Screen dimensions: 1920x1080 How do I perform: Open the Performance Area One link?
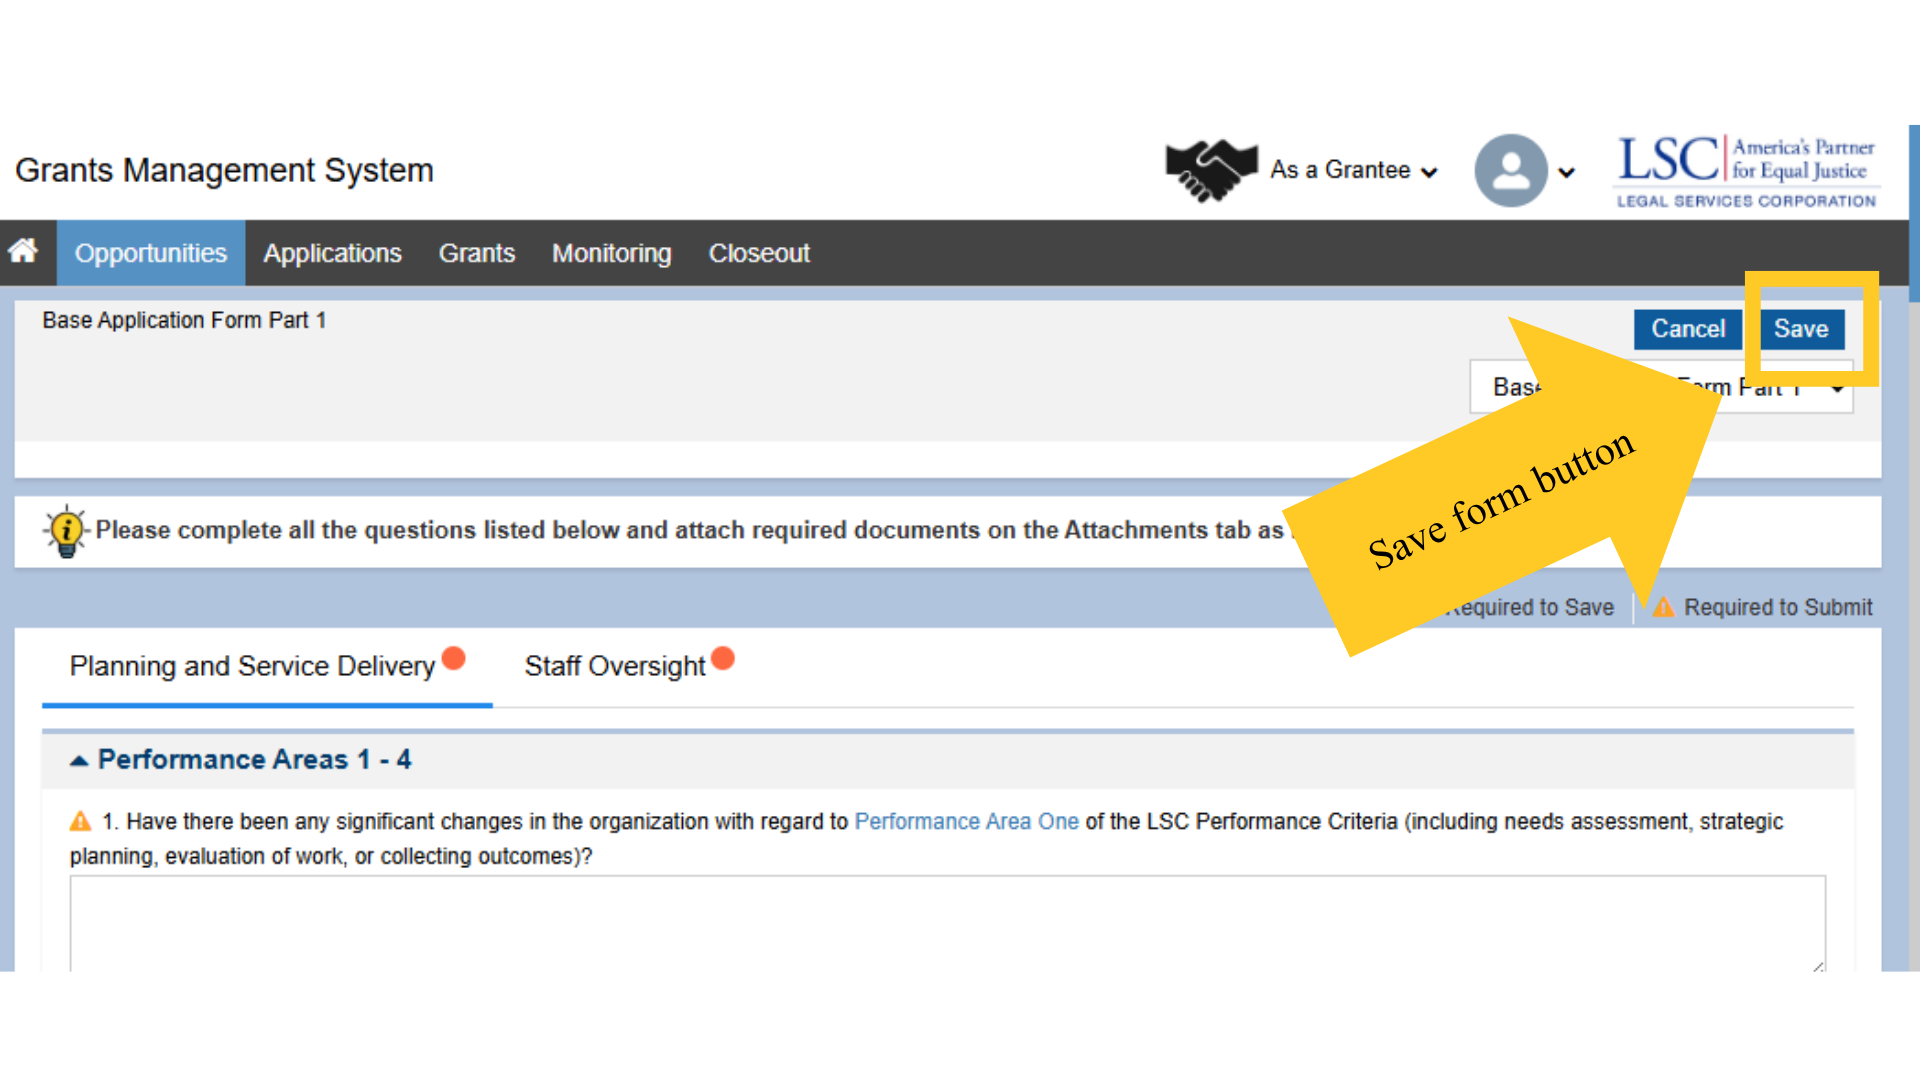point(966,822)
